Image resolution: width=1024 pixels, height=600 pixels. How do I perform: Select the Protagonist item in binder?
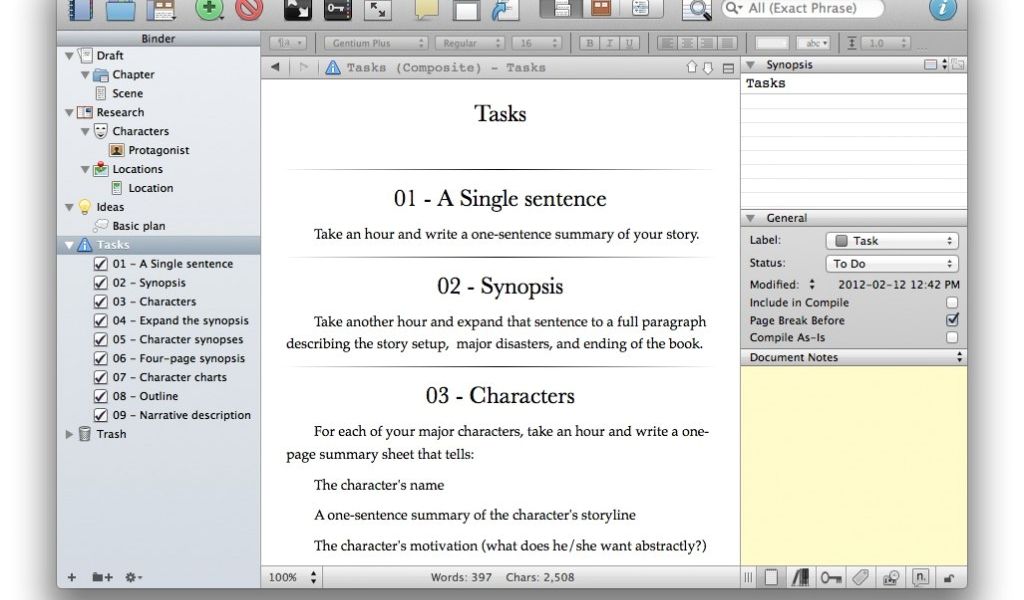point(158,150)
